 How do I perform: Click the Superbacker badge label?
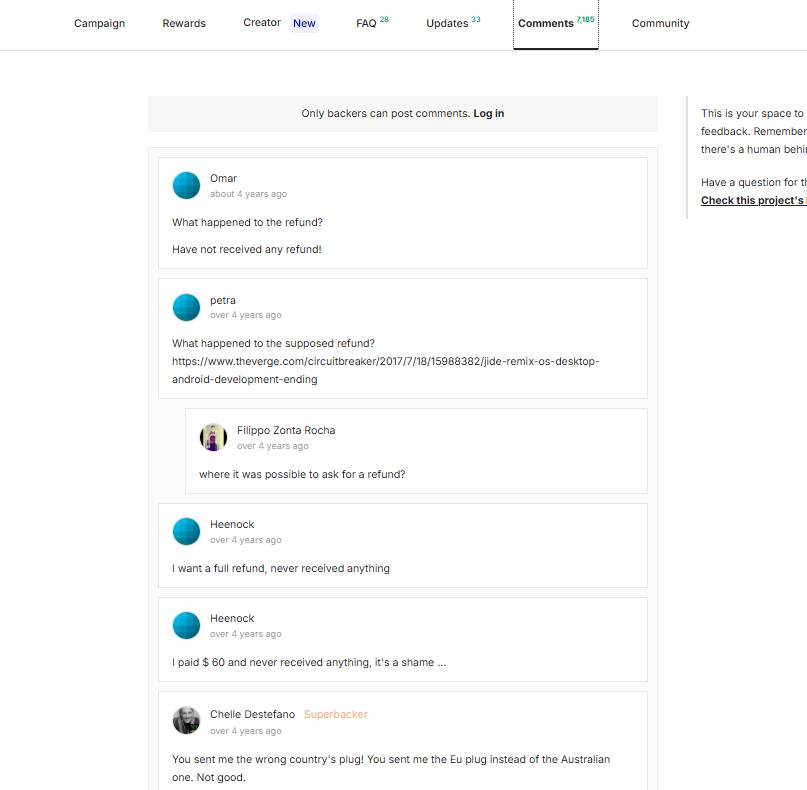tap(336, 714)
